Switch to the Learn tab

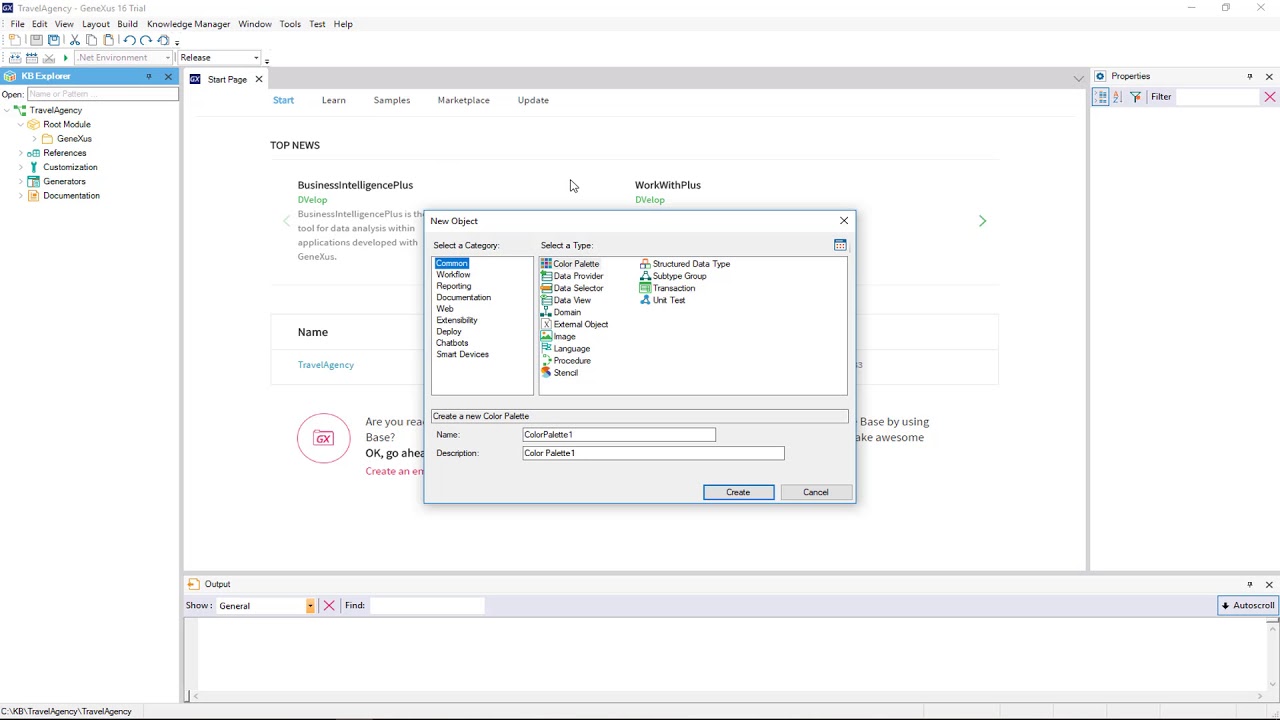pos(334,100)
